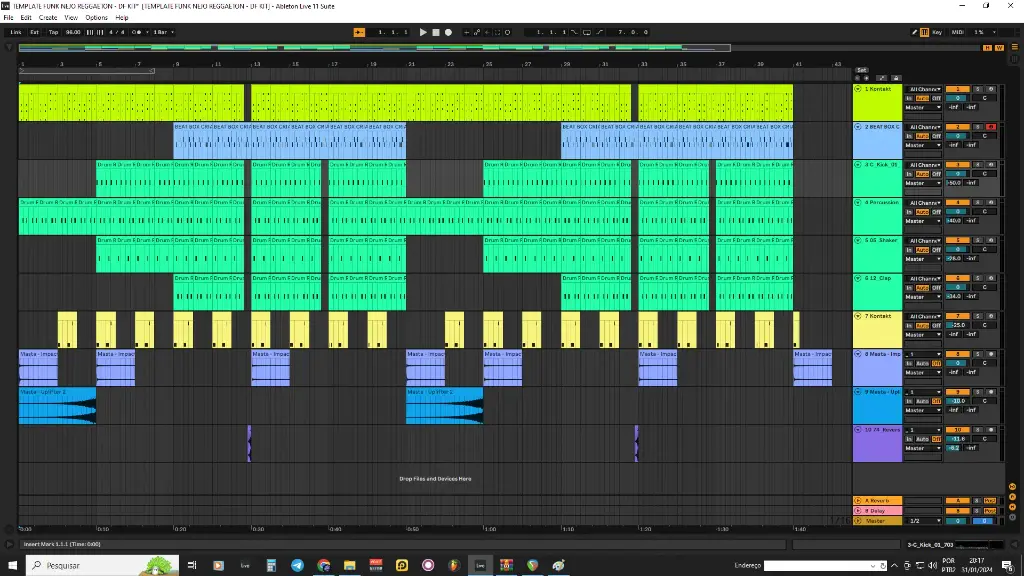1024x576 pixels.
Task: Enable MIDI Map Mode
Action: (957, 32)
